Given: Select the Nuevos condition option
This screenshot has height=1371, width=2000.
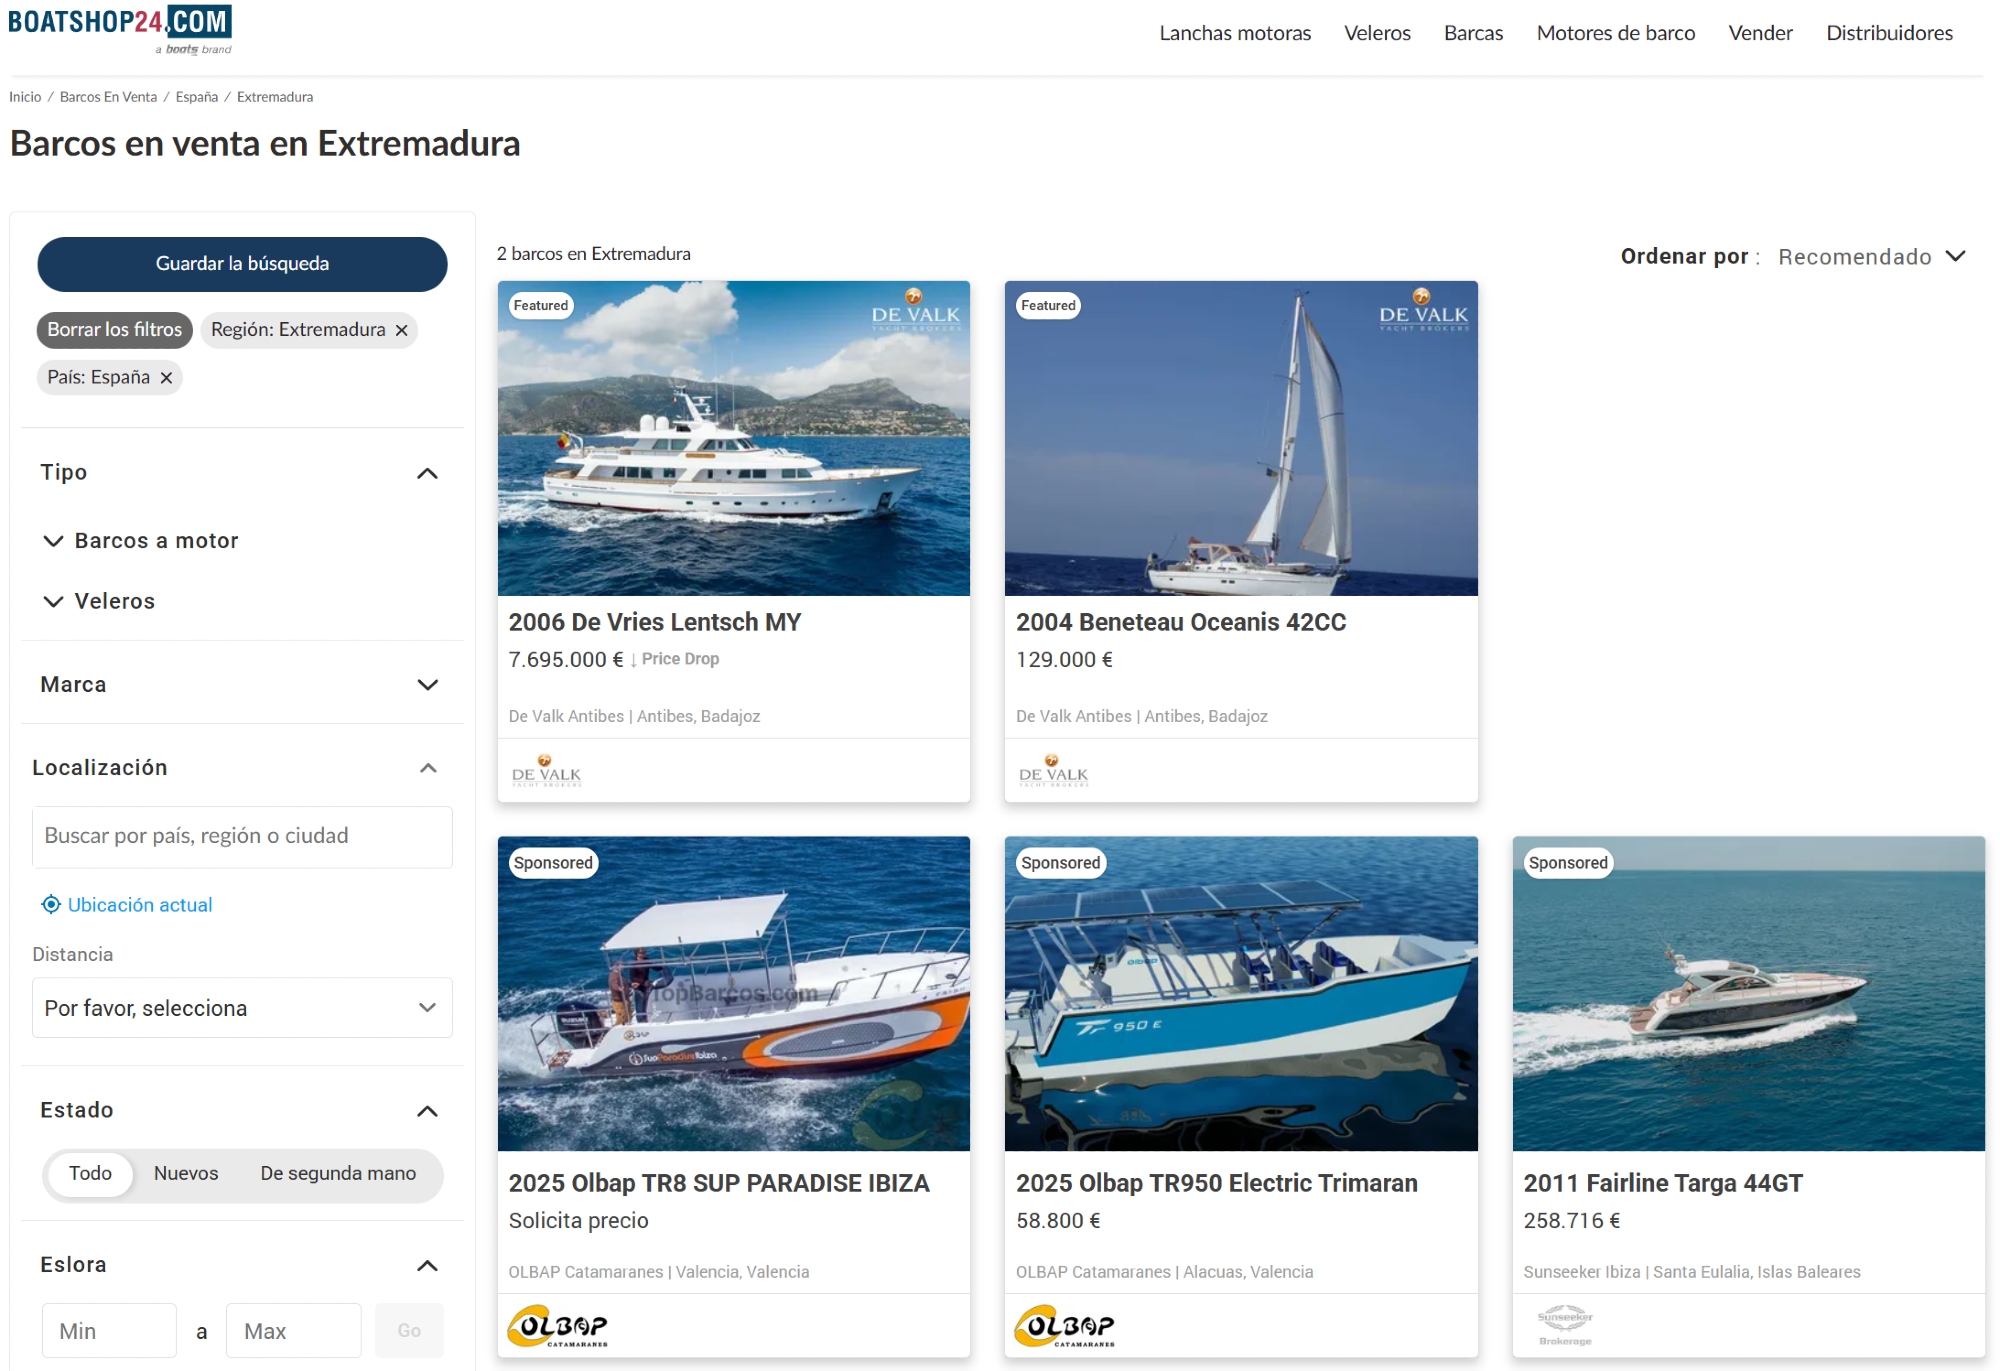Looking at the screenshot, I should coord(186,1173).
